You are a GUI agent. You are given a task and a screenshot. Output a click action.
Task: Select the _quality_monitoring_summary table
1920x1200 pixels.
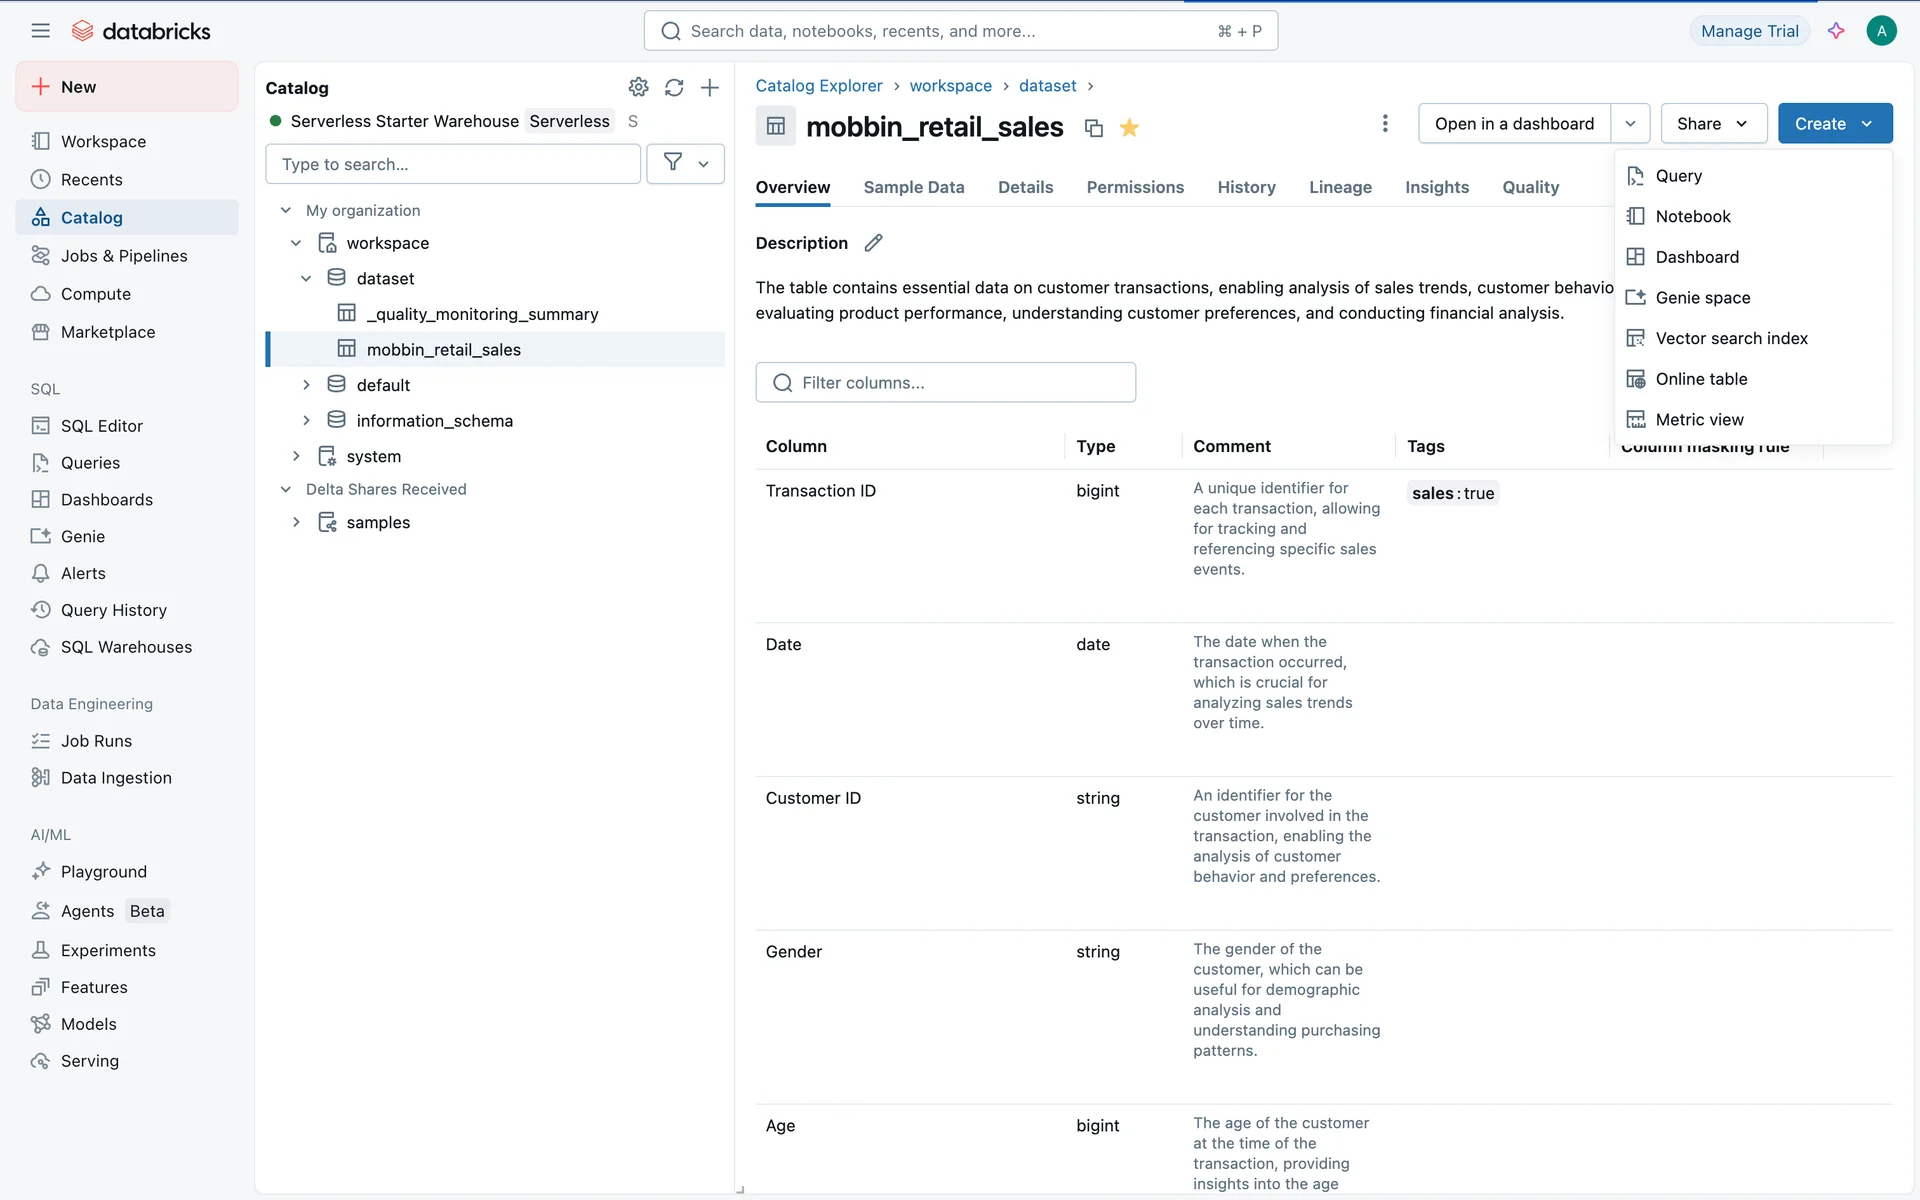(x=482, y=314)
